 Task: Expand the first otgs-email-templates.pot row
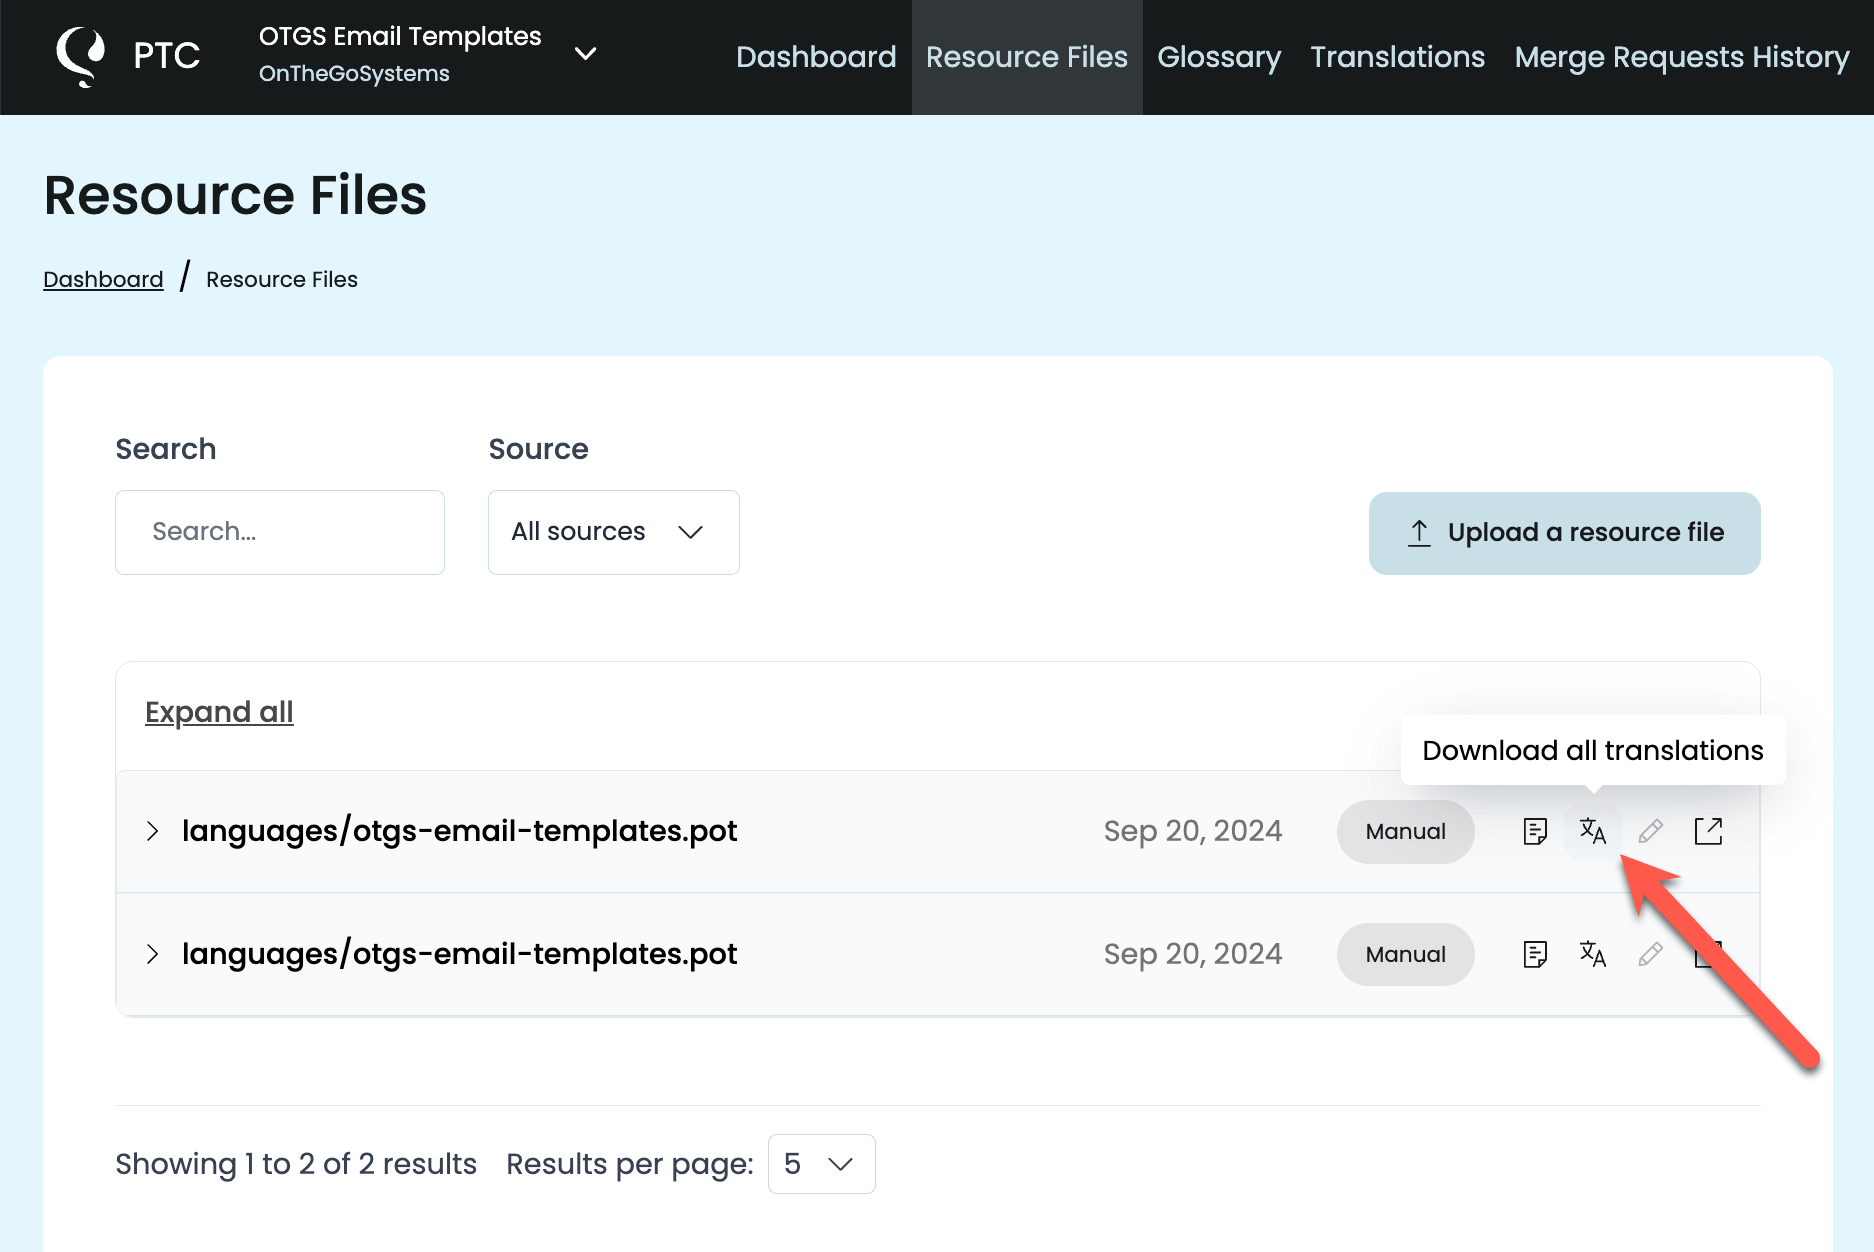154,831
